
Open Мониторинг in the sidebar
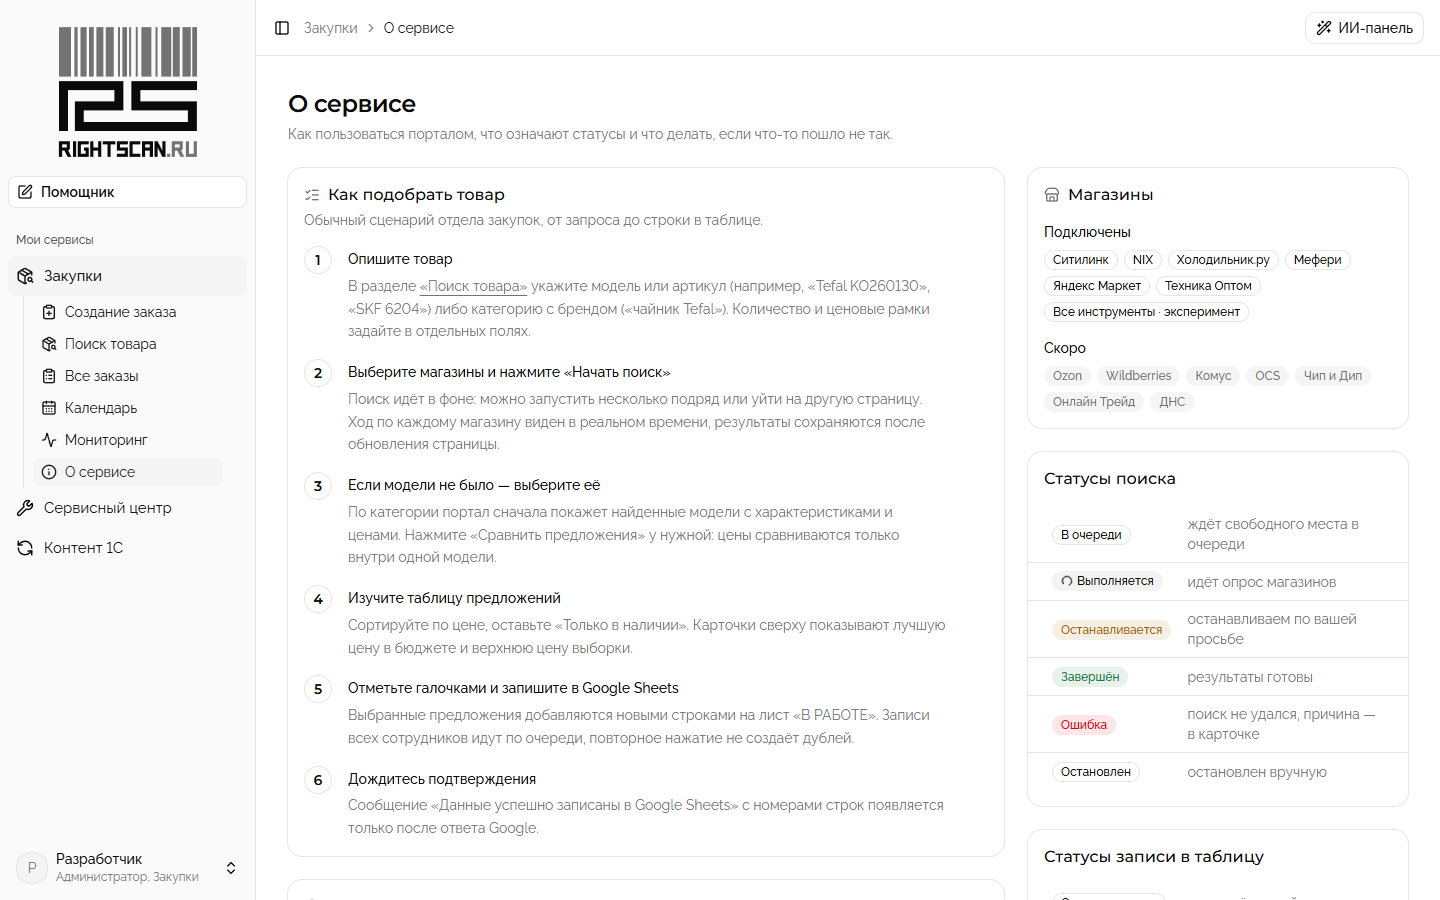click(128, 440)
